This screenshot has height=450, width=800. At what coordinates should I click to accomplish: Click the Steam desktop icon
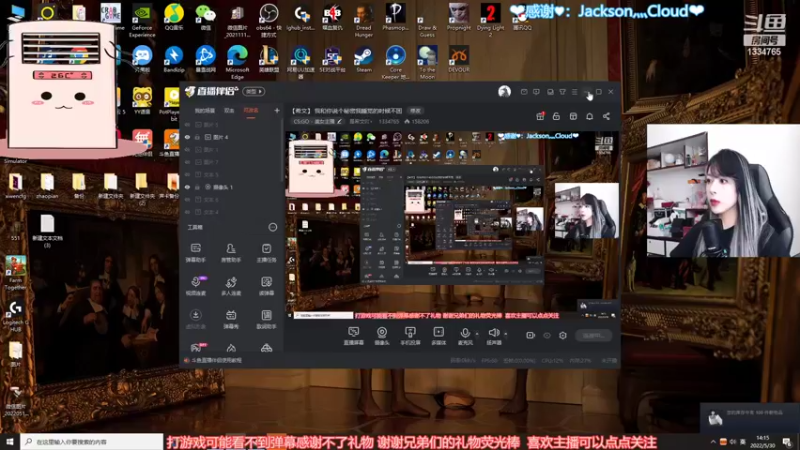[x=363, y=59]
